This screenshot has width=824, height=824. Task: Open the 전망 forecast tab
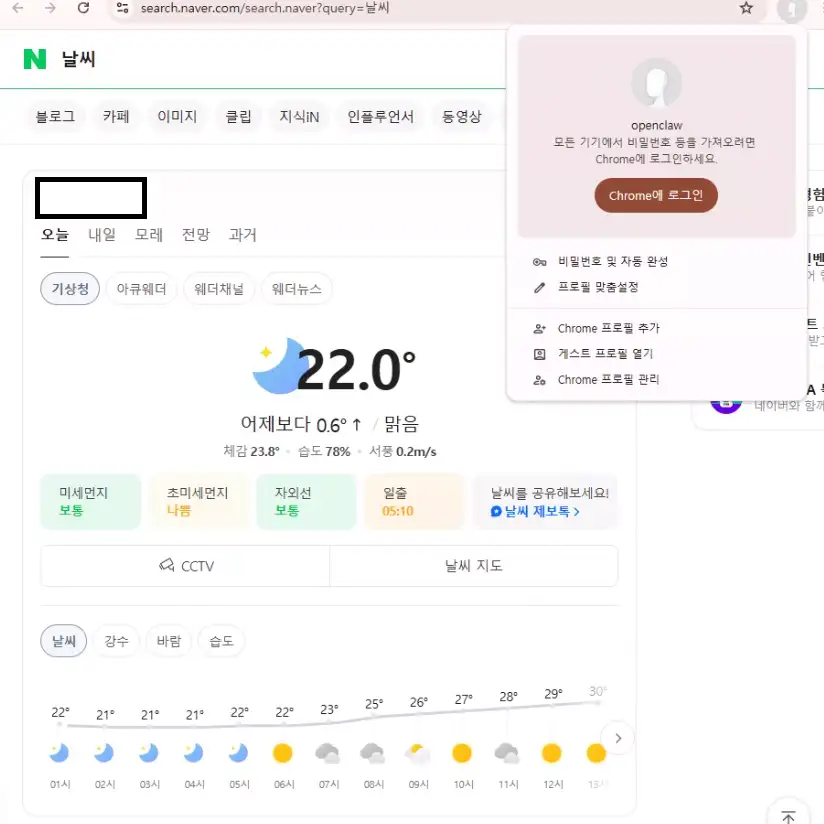click(x=195, y=234)
